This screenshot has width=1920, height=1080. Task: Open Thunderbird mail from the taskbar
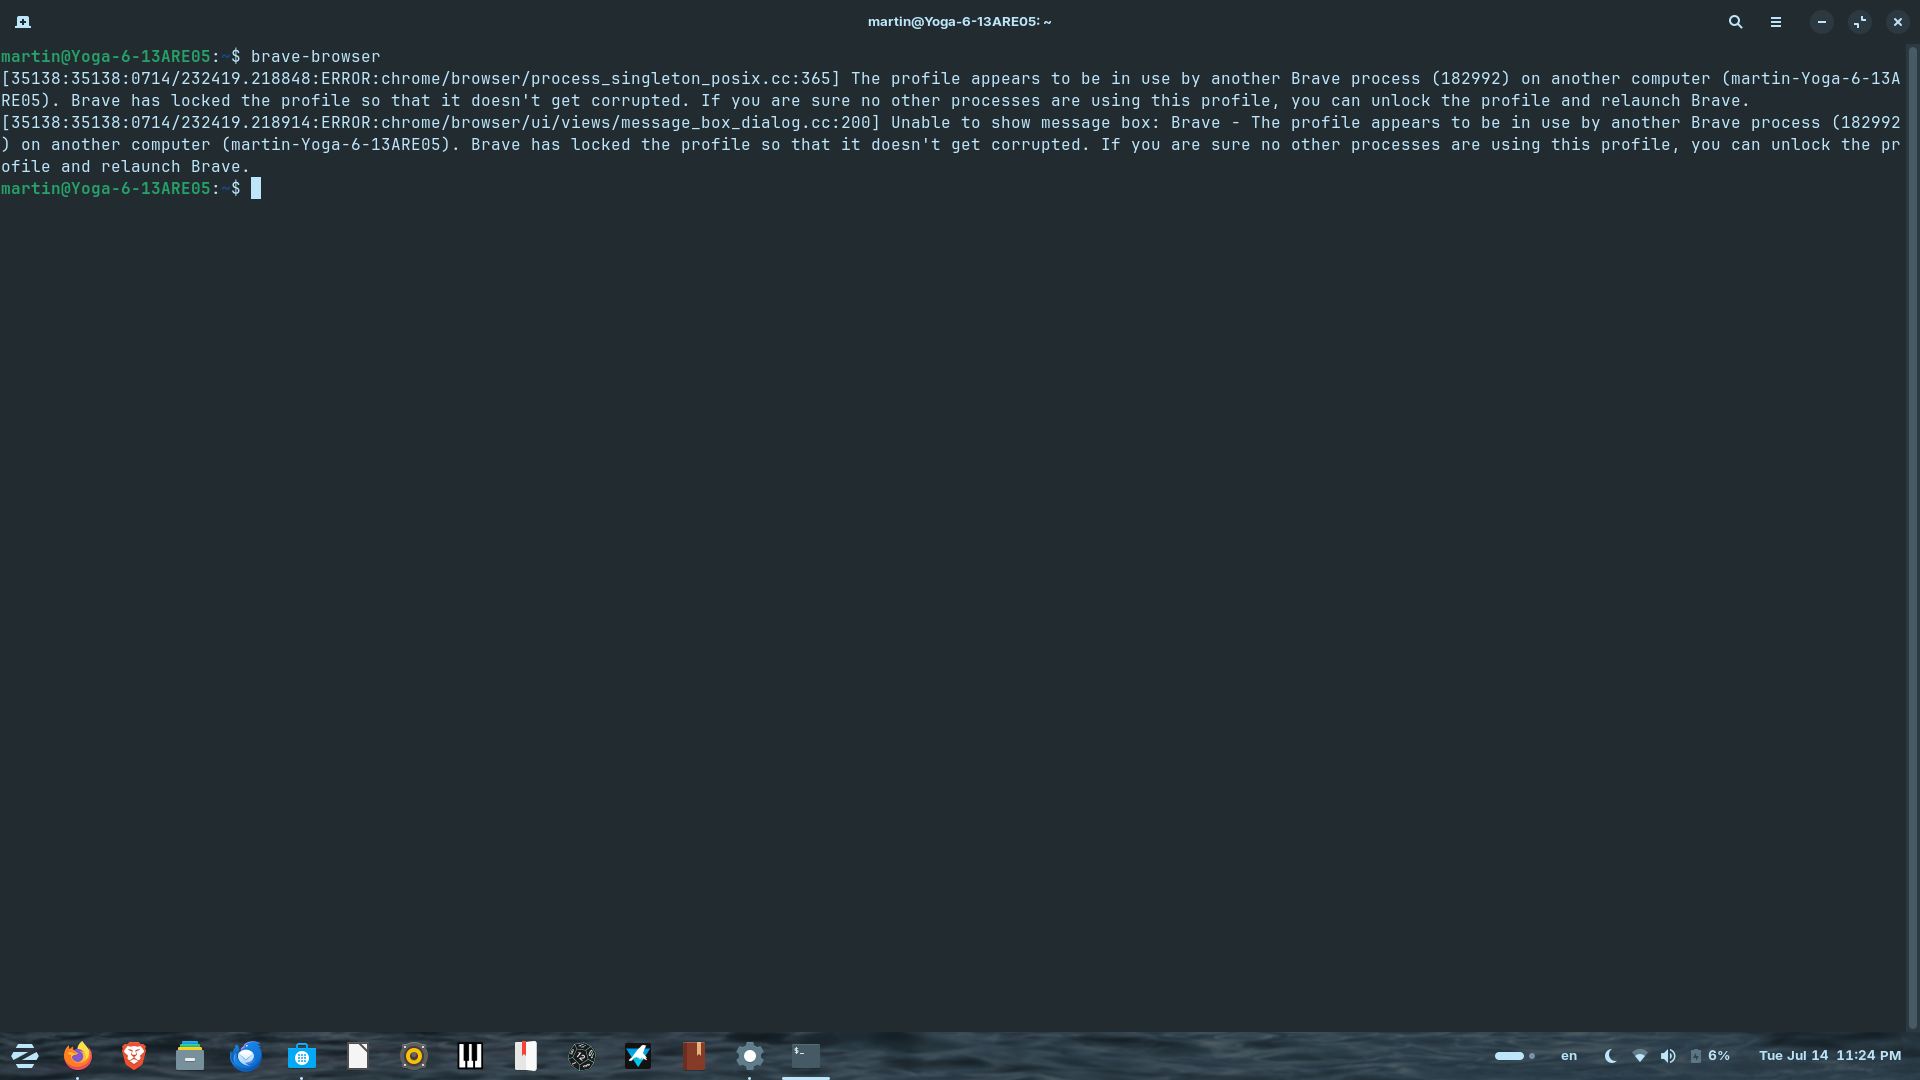246,1055
